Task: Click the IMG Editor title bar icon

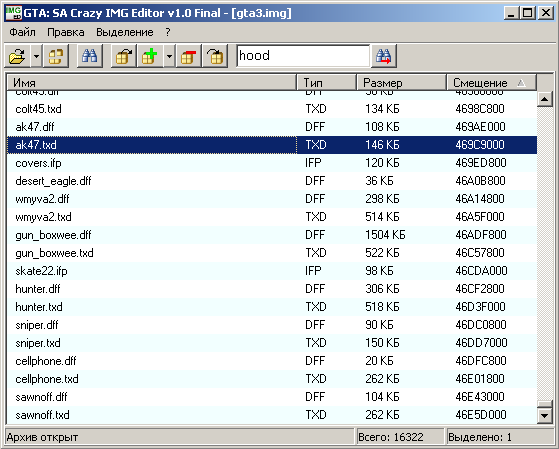Action: (x=14, y=13)
